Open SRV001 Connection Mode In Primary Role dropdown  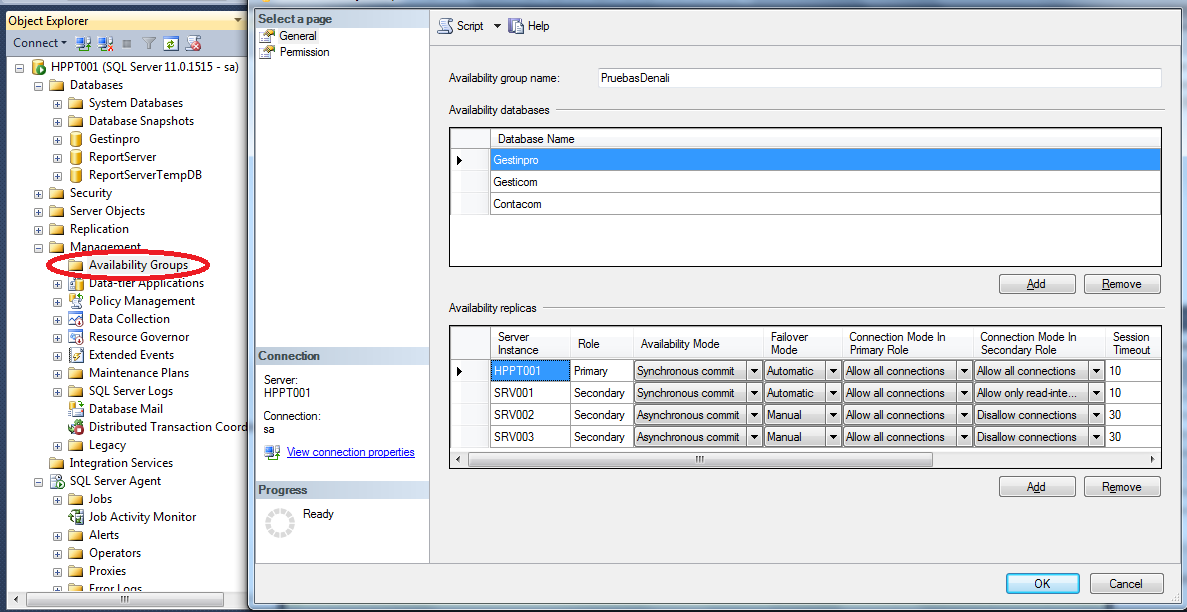click(964, 393)
